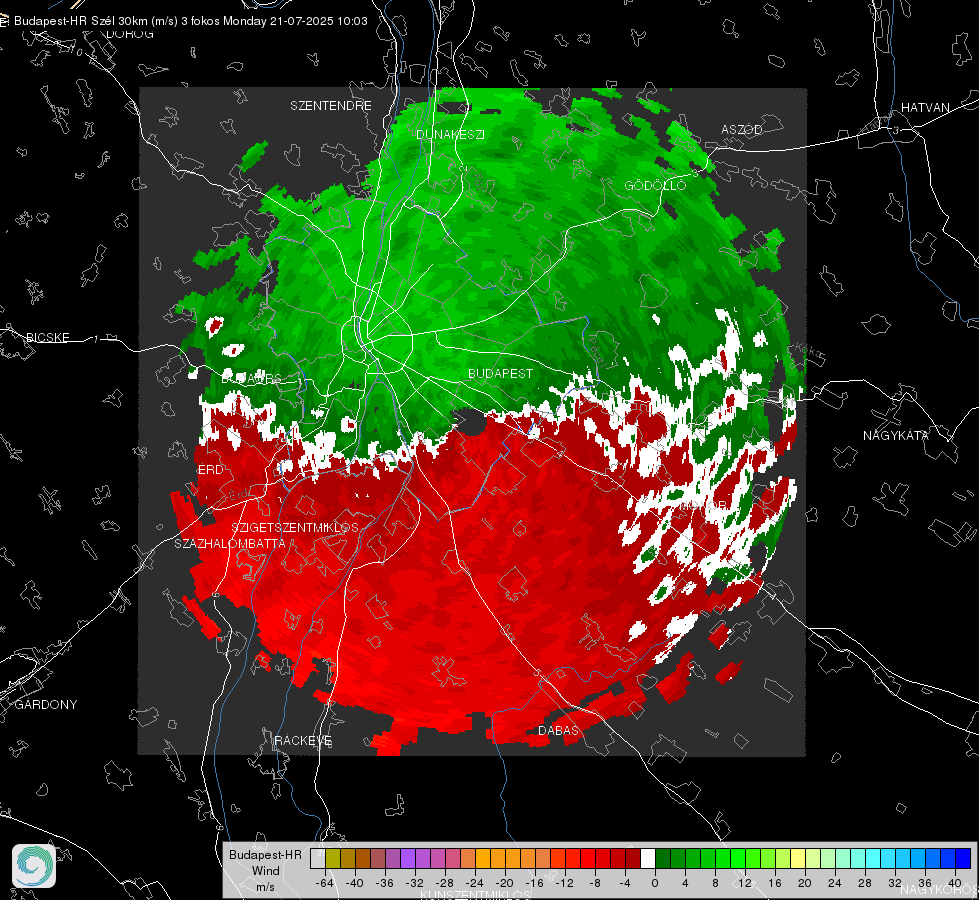979x900 pixels.
Task: Select the white swatch in wind legend
Action: (648, 858)
